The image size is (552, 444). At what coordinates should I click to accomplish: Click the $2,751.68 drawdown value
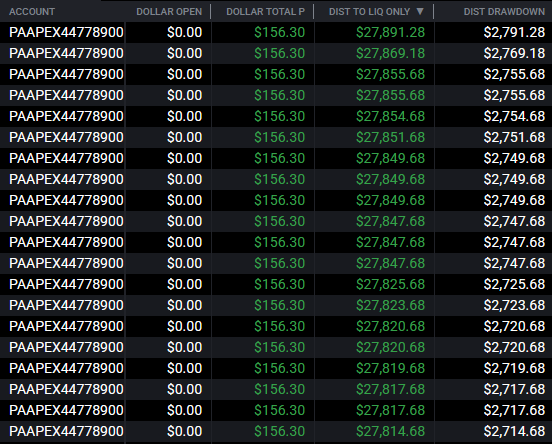[x=514, y=137]
